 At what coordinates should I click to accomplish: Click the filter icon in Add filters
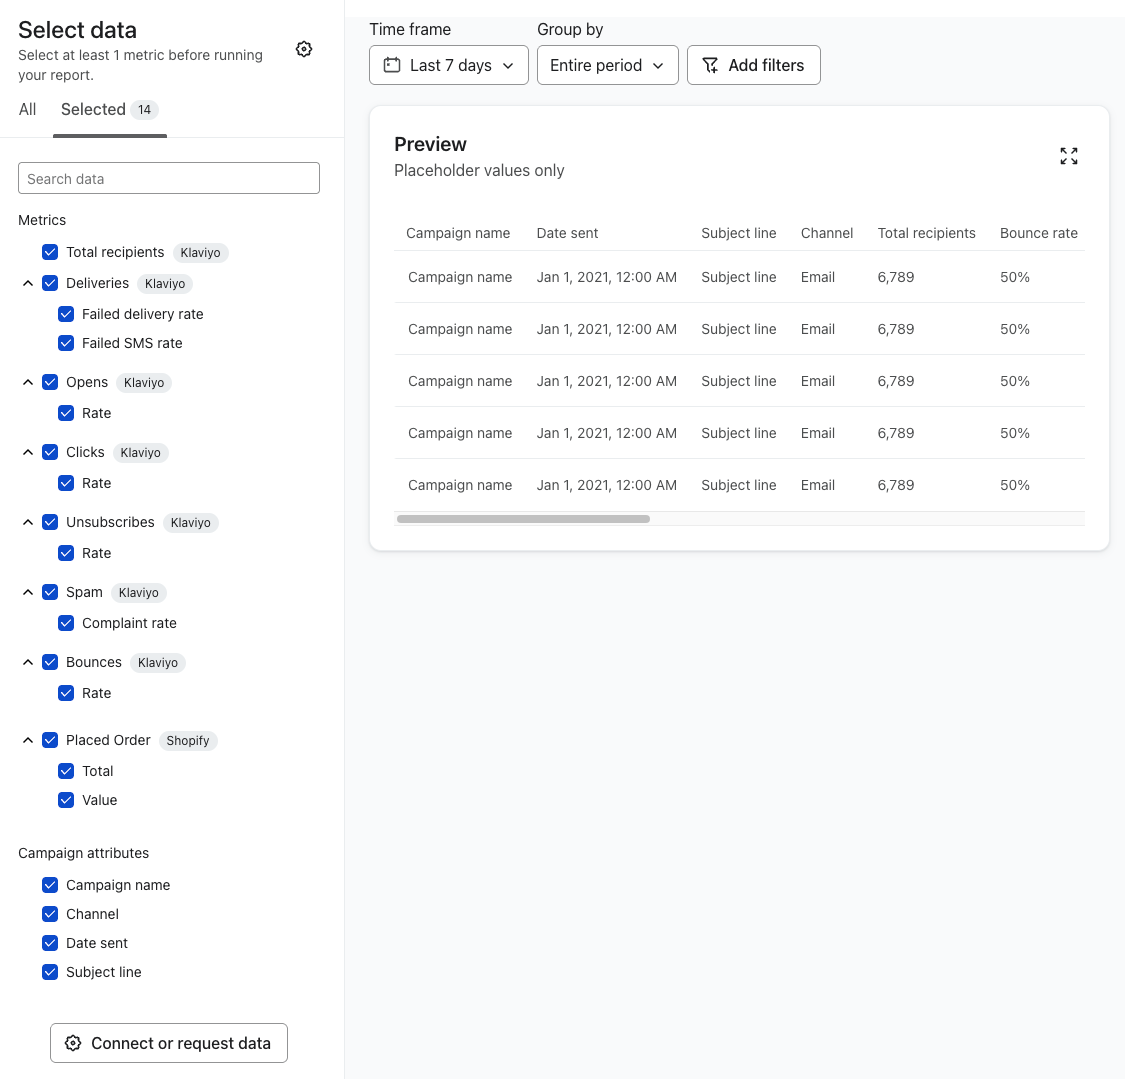tap(710, 65)
